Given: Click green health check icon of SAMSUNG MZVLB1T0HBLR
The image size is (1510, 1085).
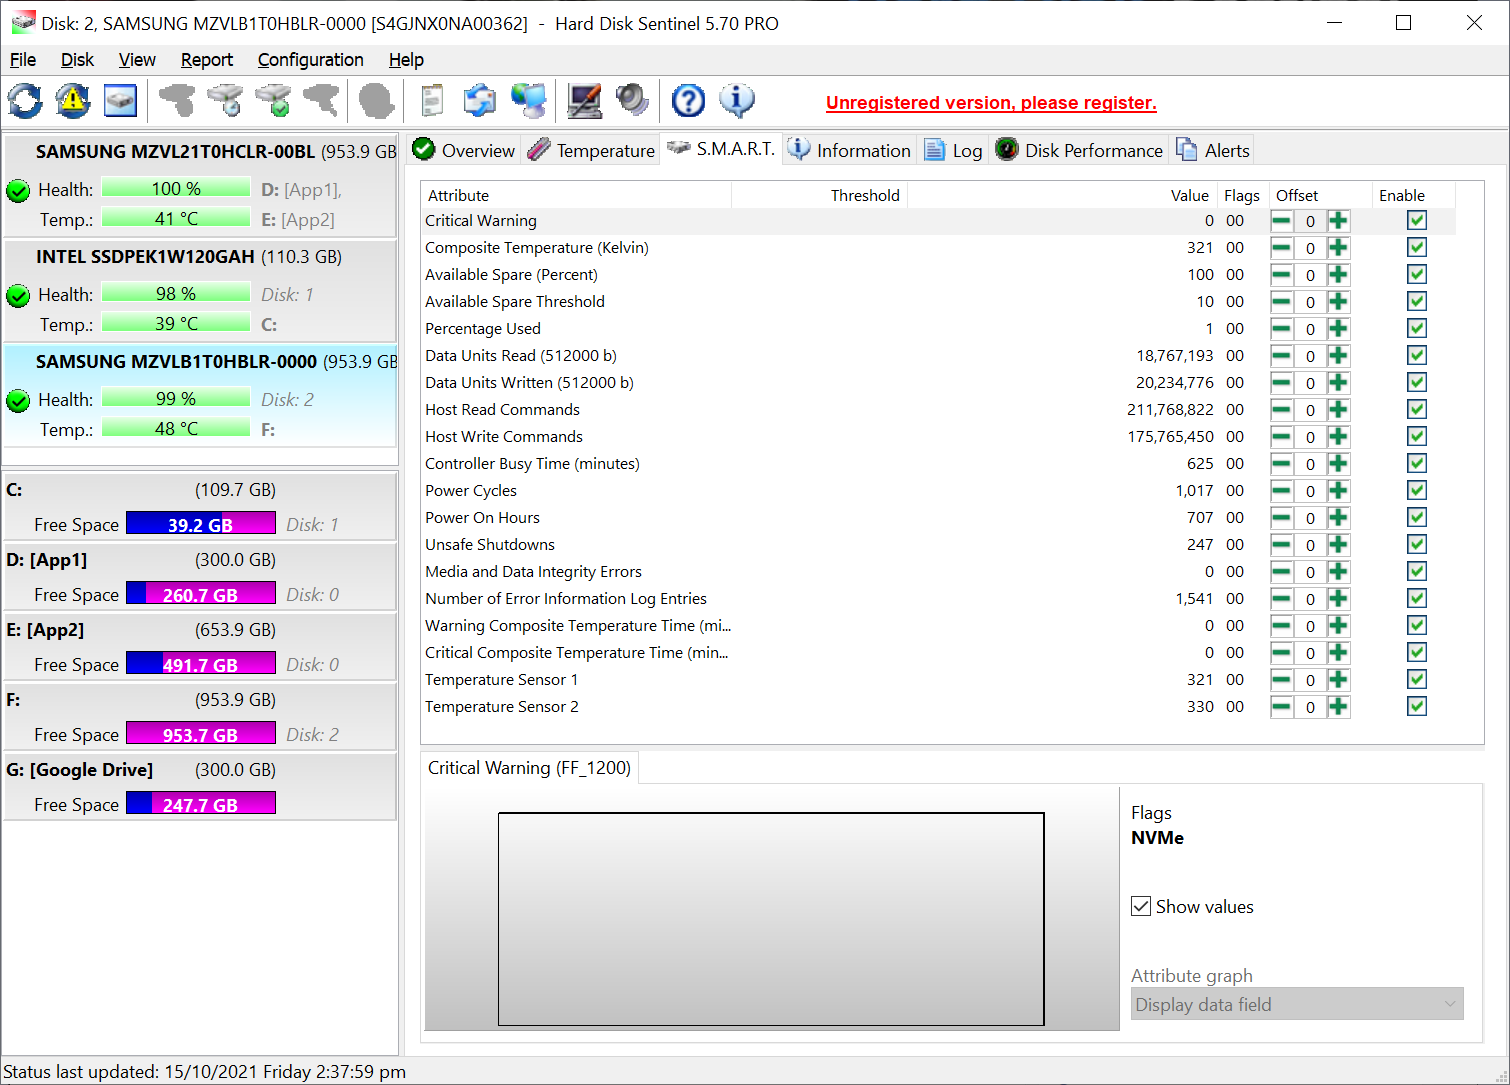Looking at the screenshot, I should (18, 400).
